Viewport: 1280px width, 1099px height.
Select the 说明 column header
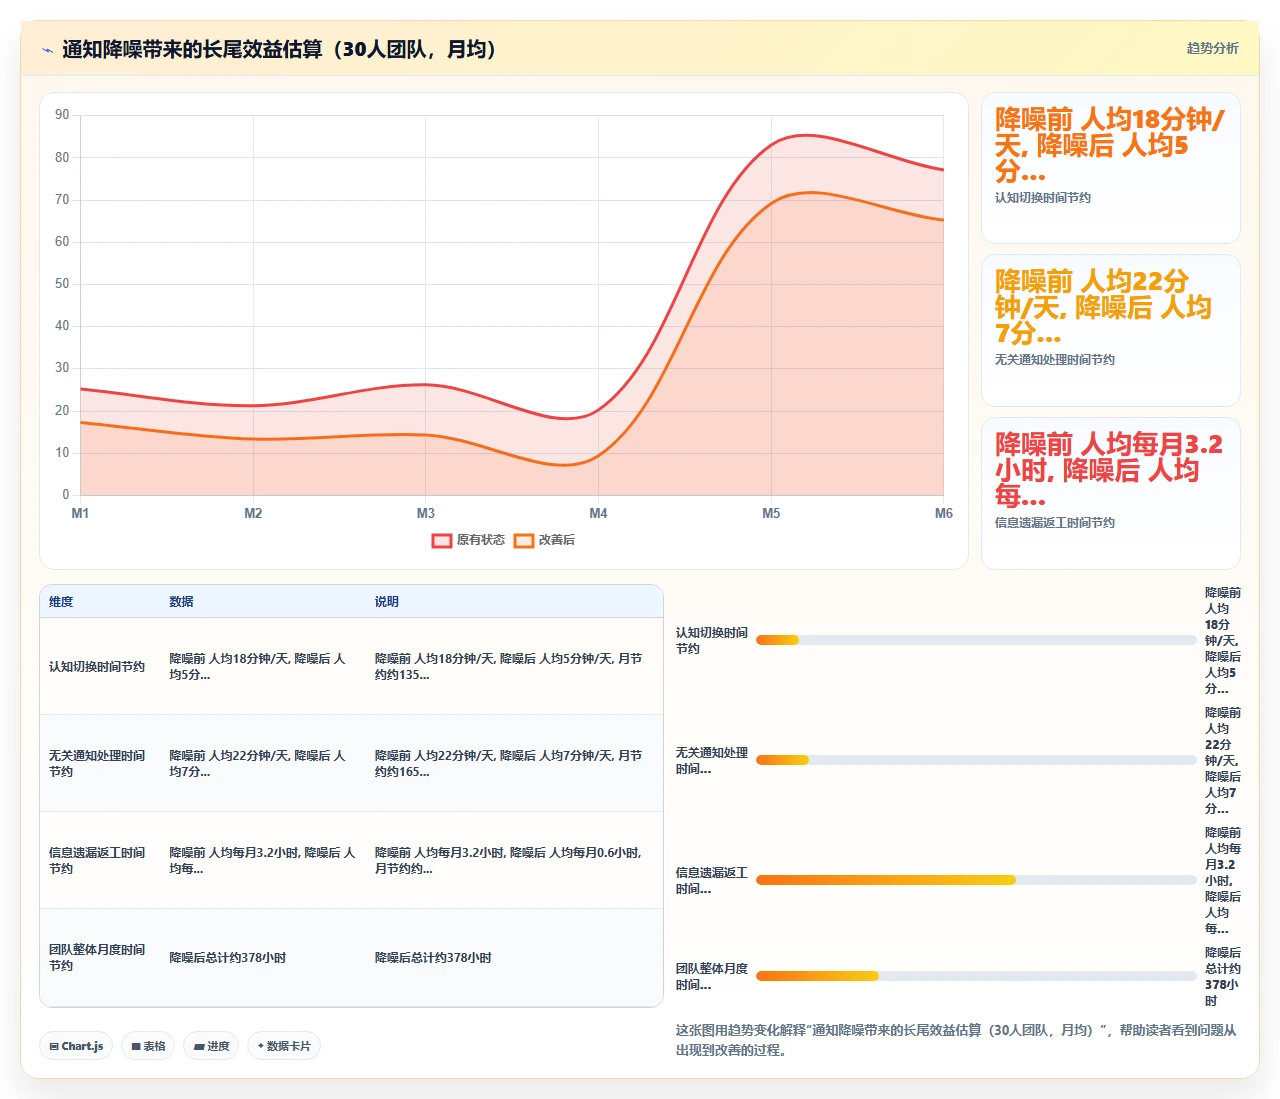387,602
